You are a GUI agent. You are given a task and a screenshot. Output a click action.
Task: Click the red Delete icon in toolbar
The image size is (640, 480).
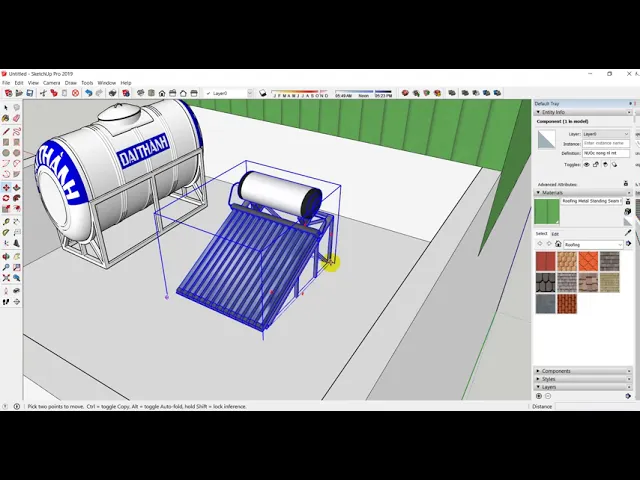click(x=75, y=93)
